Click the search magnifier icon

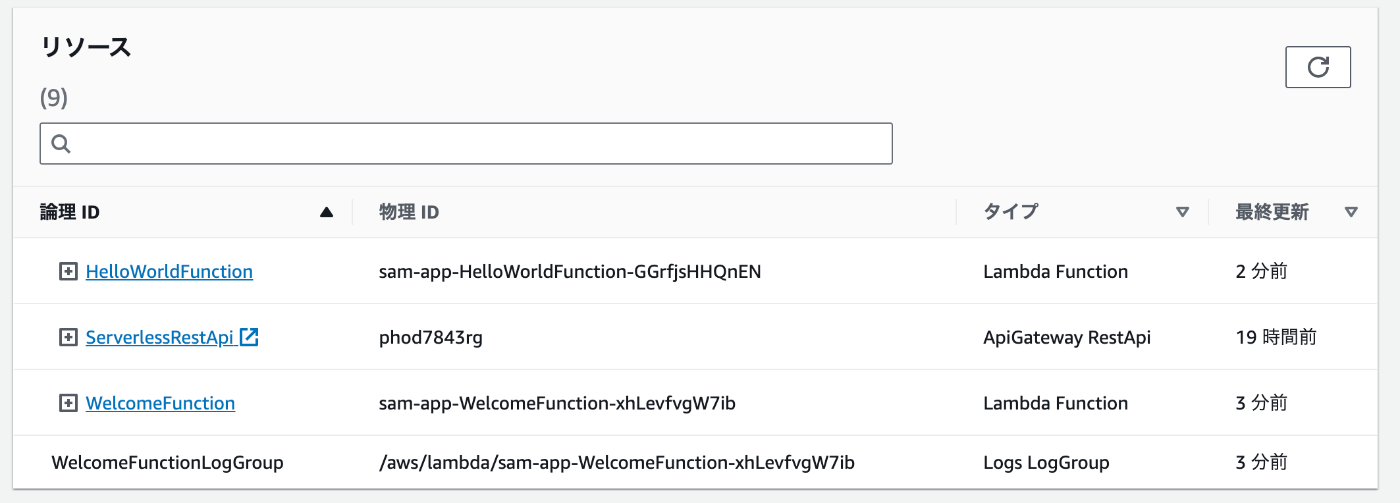coord(60,144)
